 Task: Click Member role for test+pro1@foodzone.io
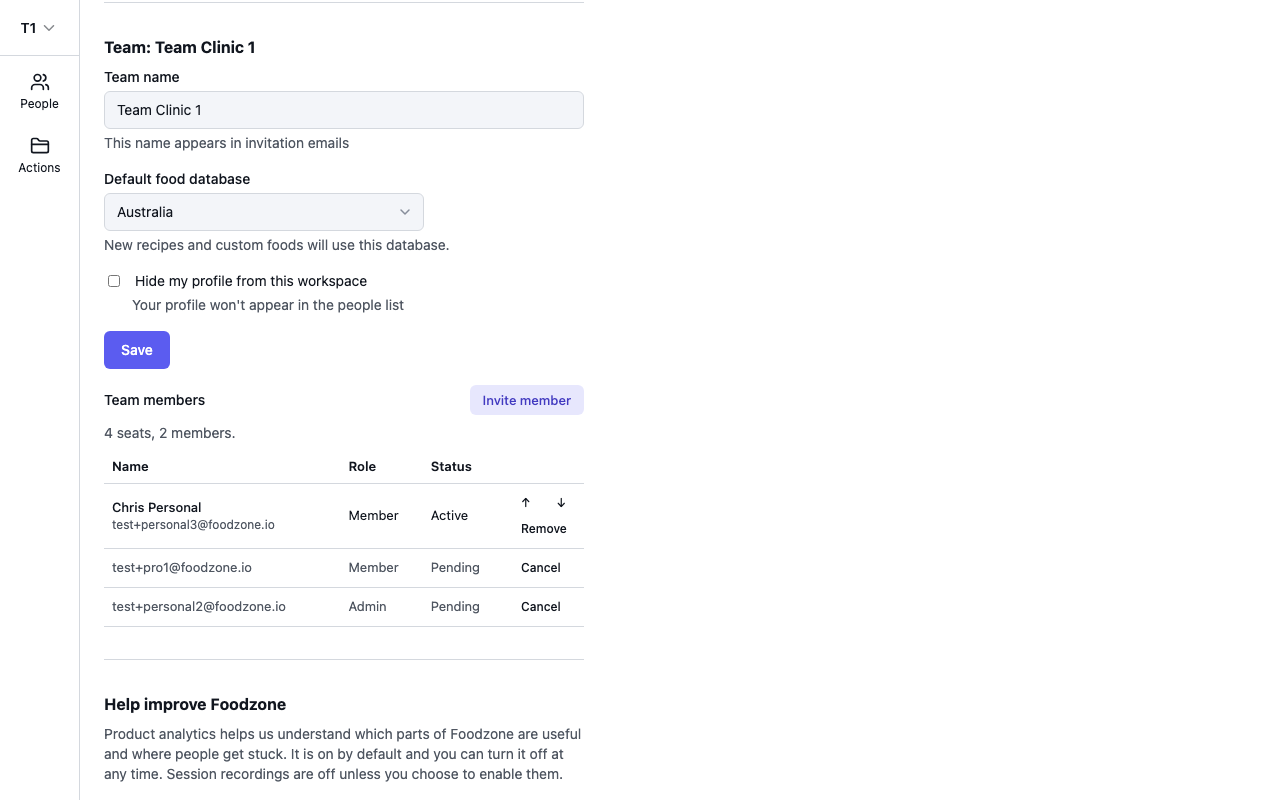373,568
